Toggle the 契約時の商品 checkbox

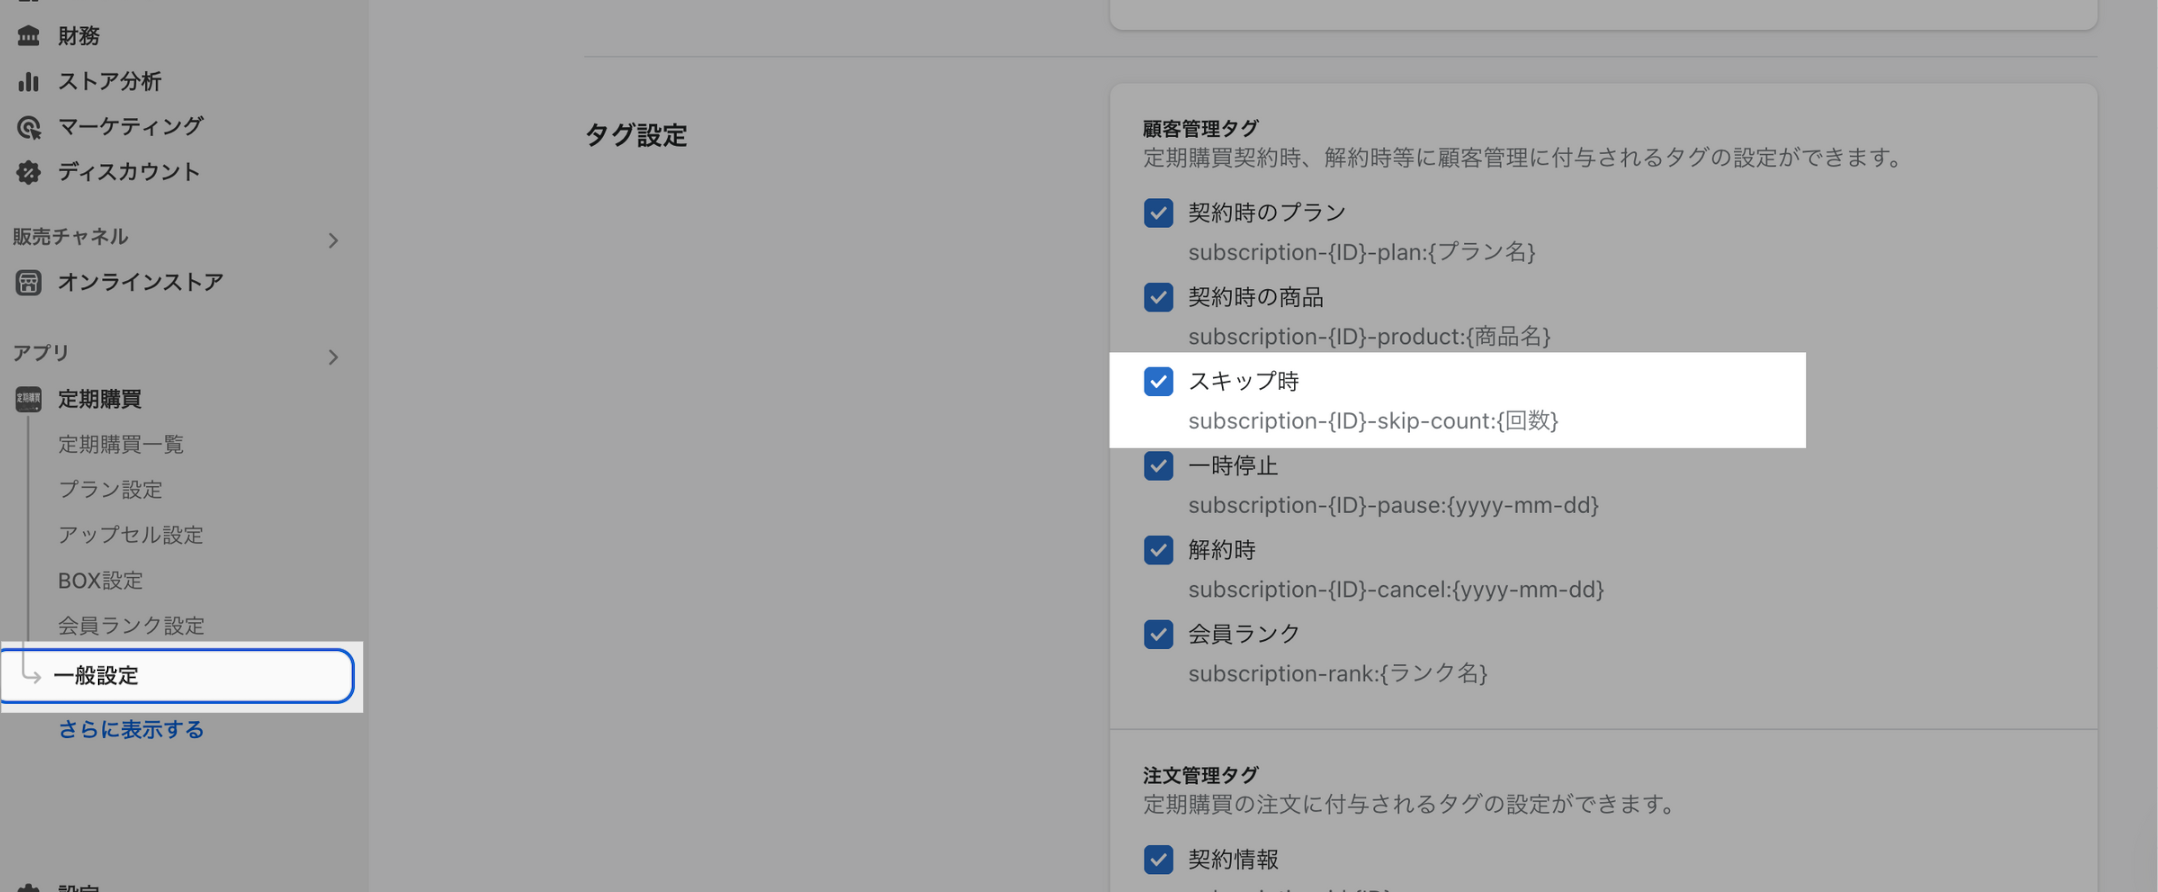1158,297
